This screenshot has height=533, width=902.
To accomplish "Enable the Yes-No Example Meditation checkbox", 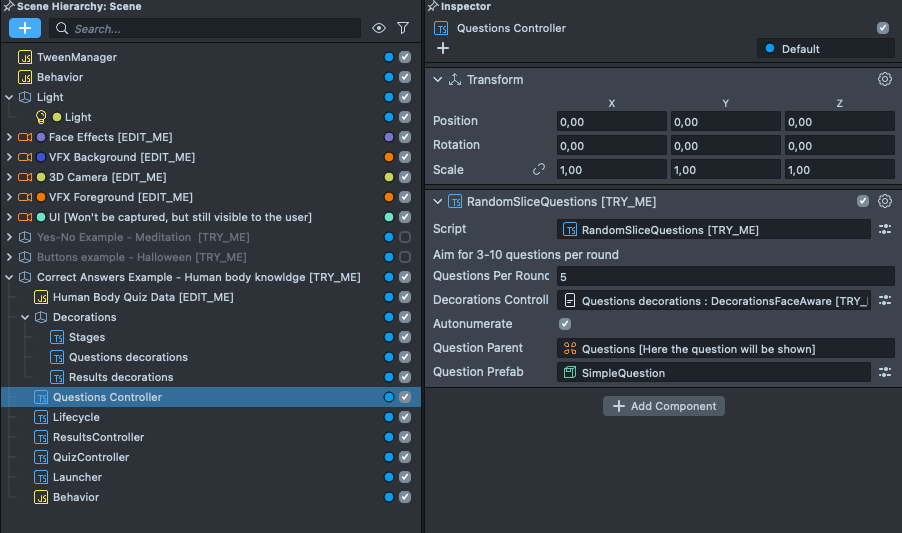I will (405, 237).
